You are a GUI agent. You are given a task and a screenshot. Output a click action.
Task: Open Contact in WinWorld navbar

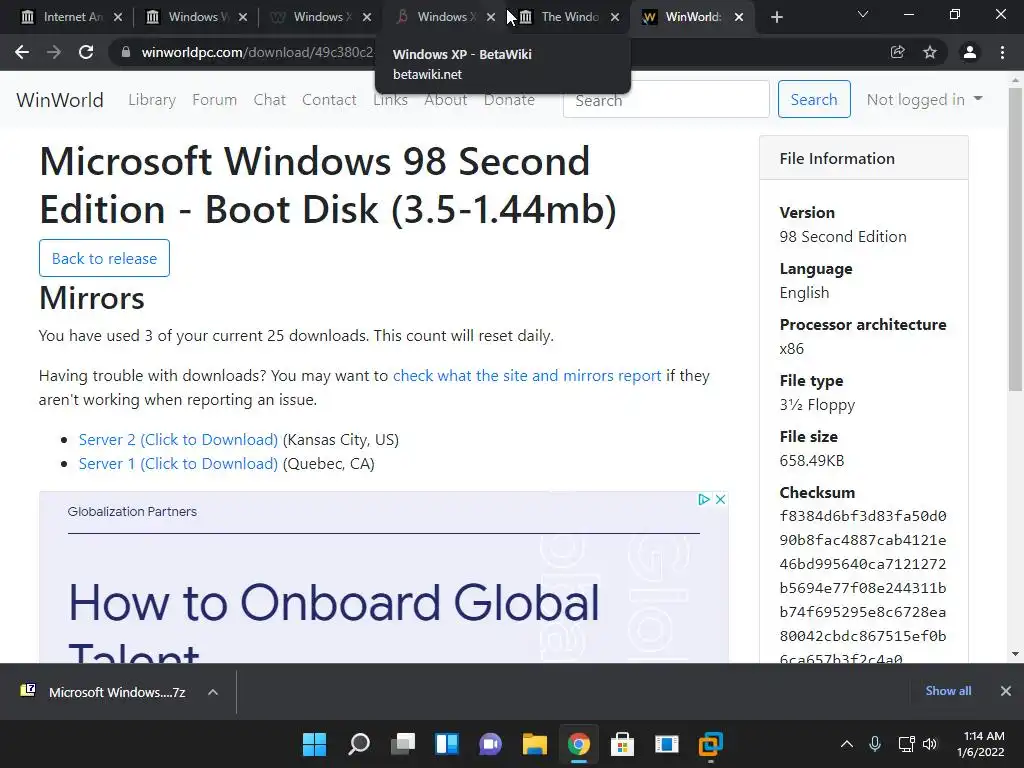click(x=329, y=100)
